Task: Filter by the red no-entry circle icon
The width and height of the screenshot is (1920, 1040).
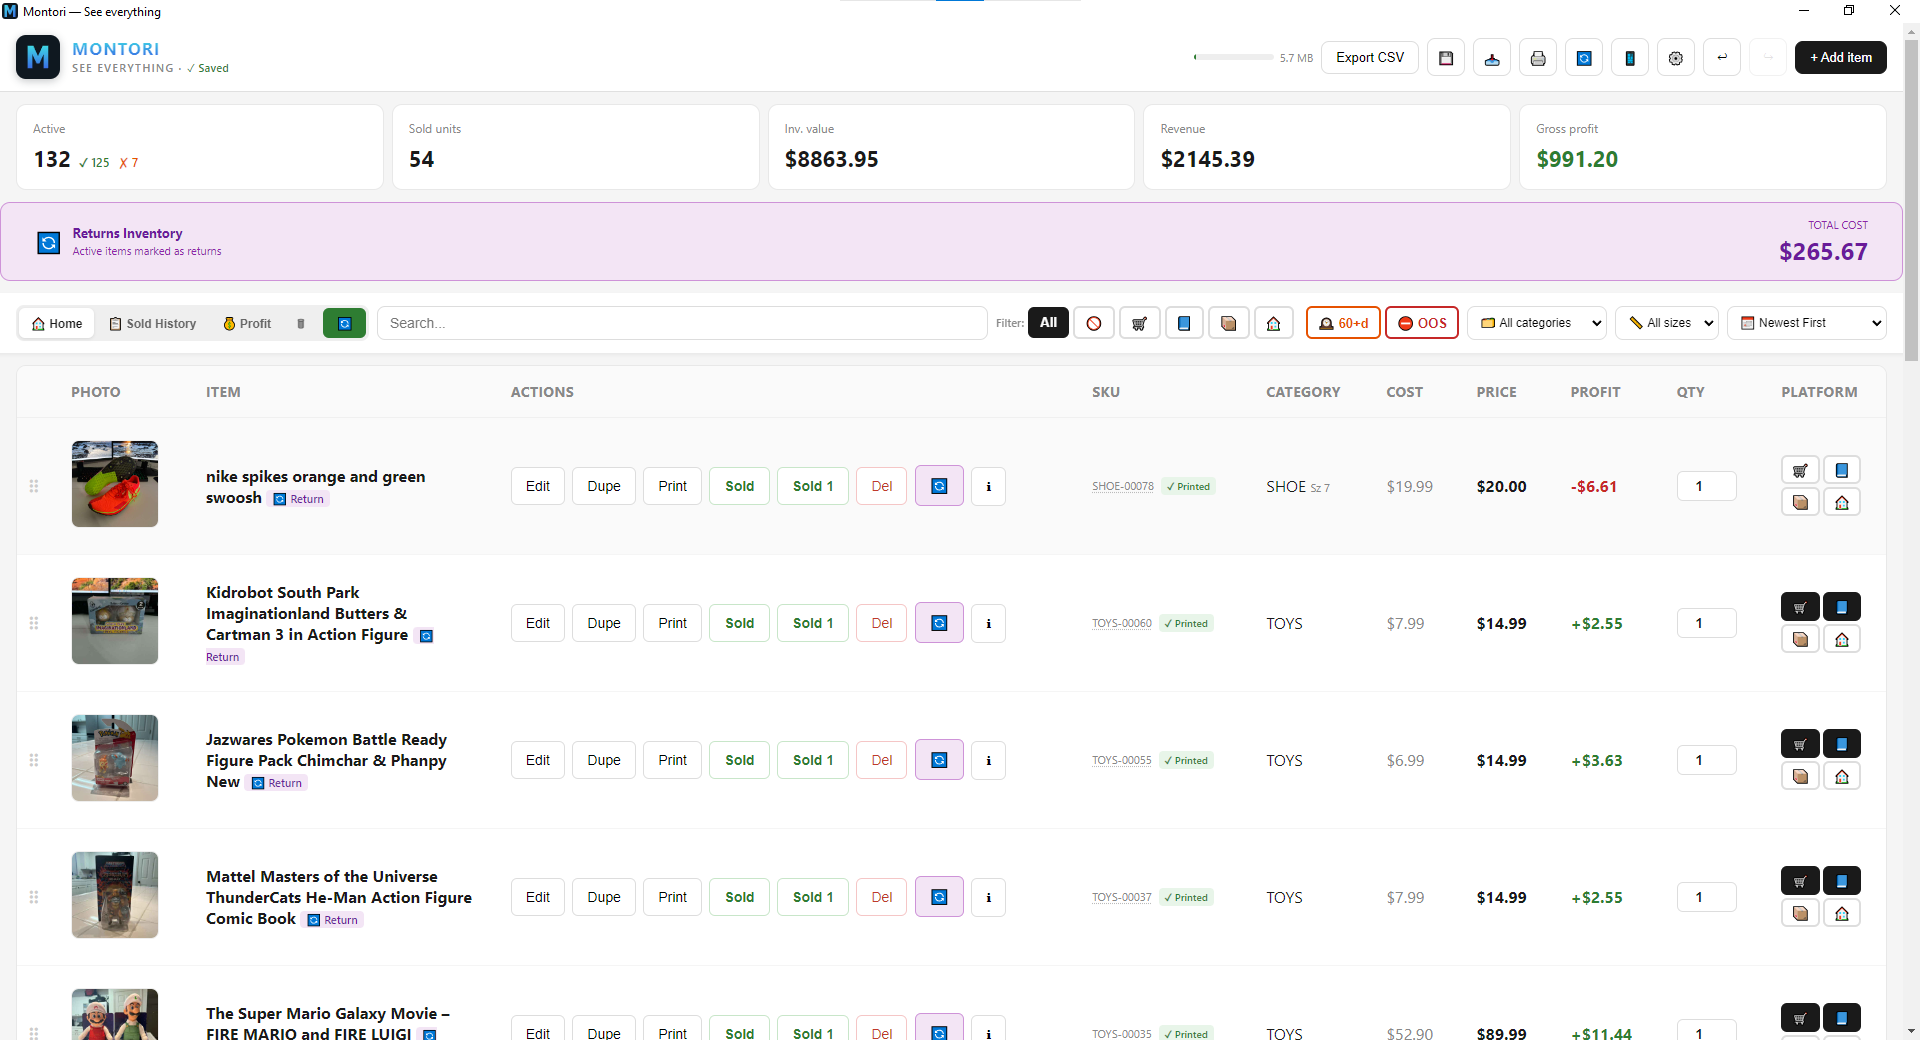Action: 1094,323
